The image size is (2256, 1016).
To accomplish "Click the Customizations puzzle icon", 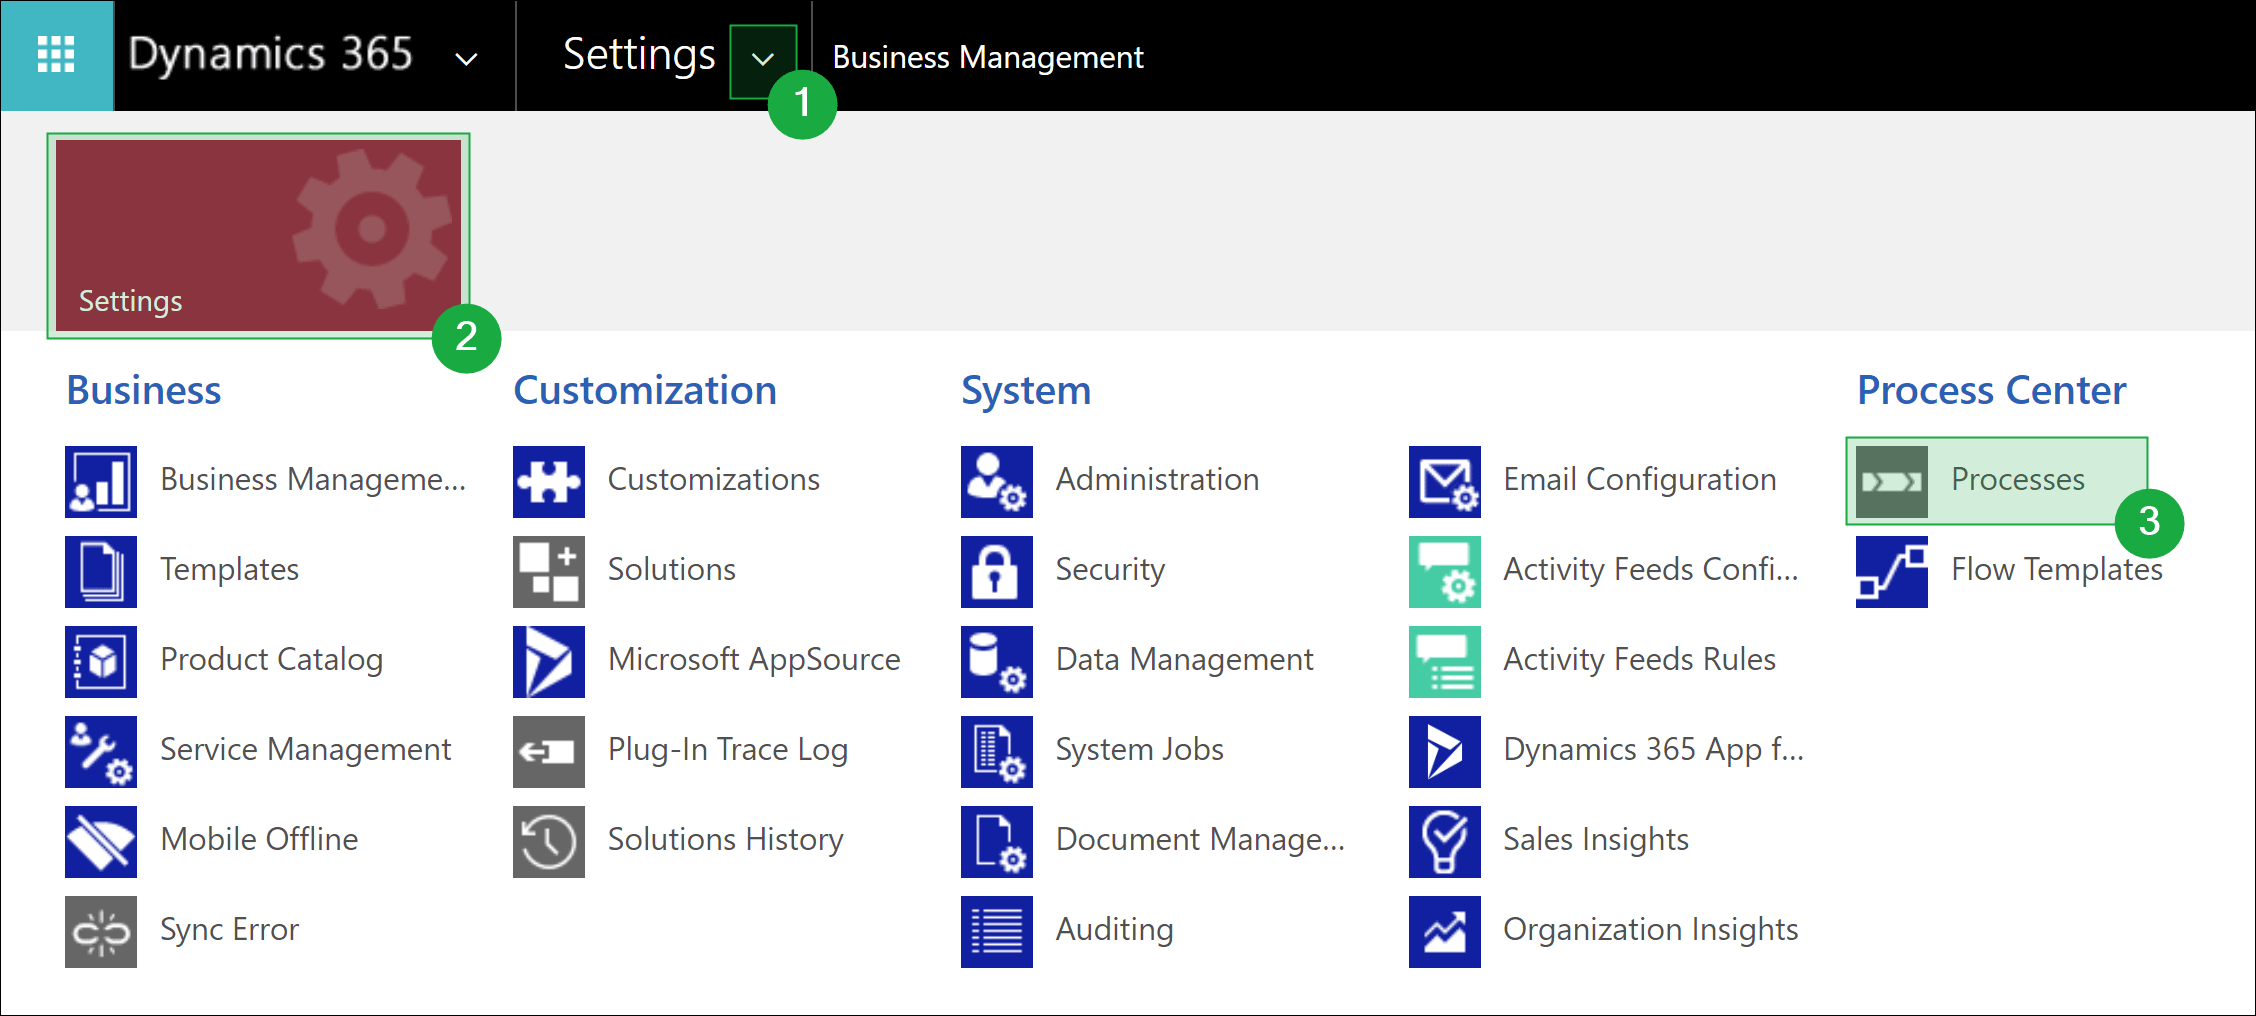I will [x=549, y=482].
